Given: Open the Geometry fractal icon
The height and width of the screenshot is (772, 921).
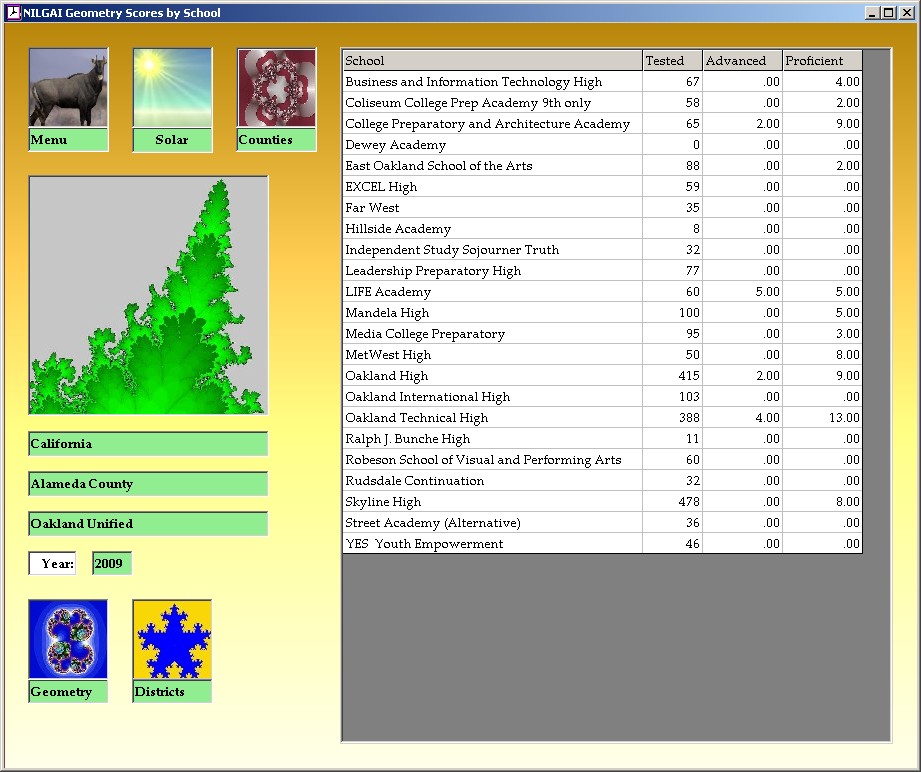Looking at the screenshot, I should pyautogui.click(x=68, y=640).
